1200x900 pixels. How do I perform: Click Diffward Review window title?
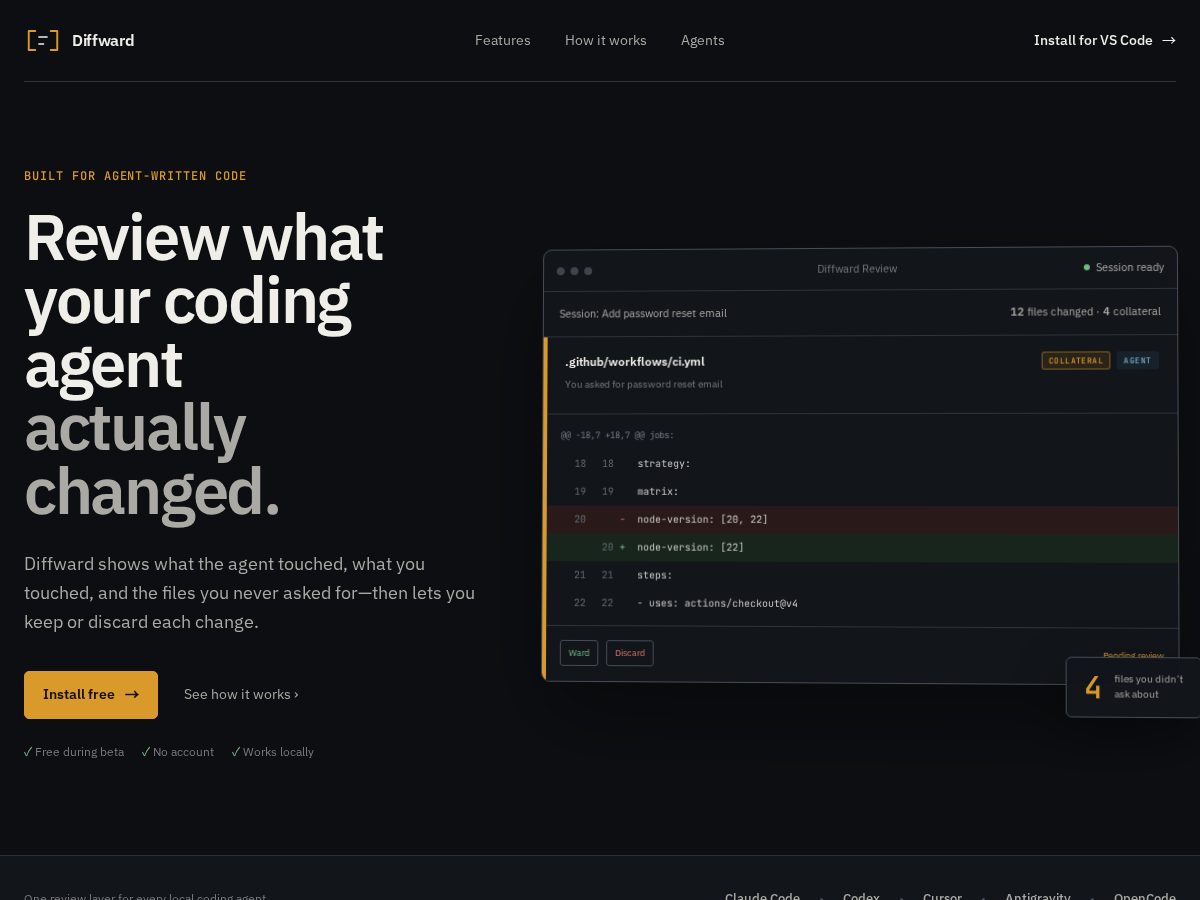coord(857,269)
